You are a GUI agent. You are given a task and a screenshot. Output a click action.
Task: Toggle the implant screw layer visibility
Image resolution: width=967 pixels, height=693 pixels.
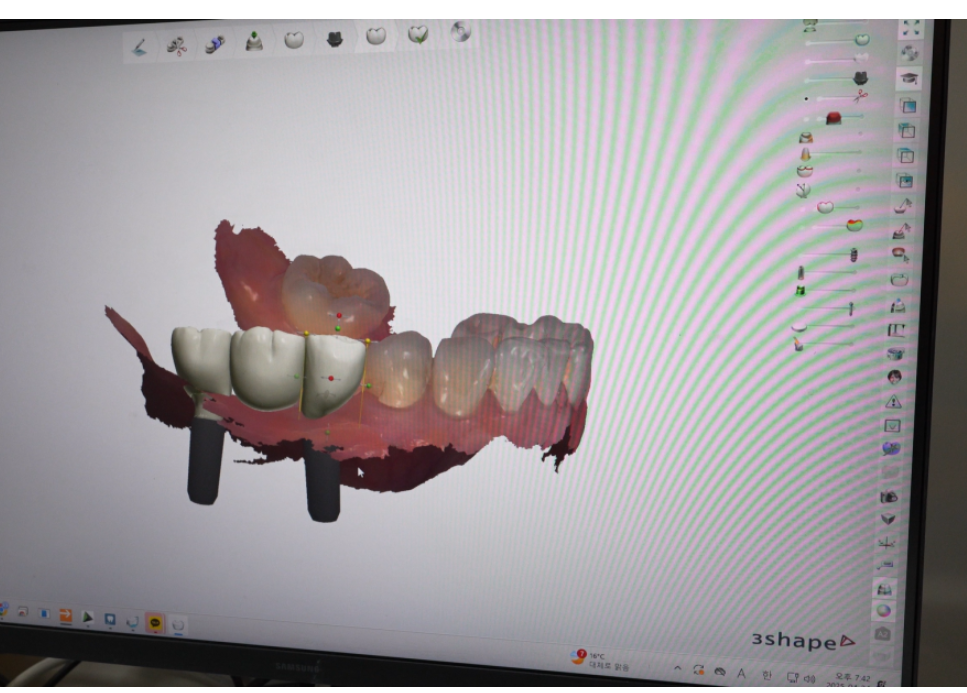coord(853,254)
